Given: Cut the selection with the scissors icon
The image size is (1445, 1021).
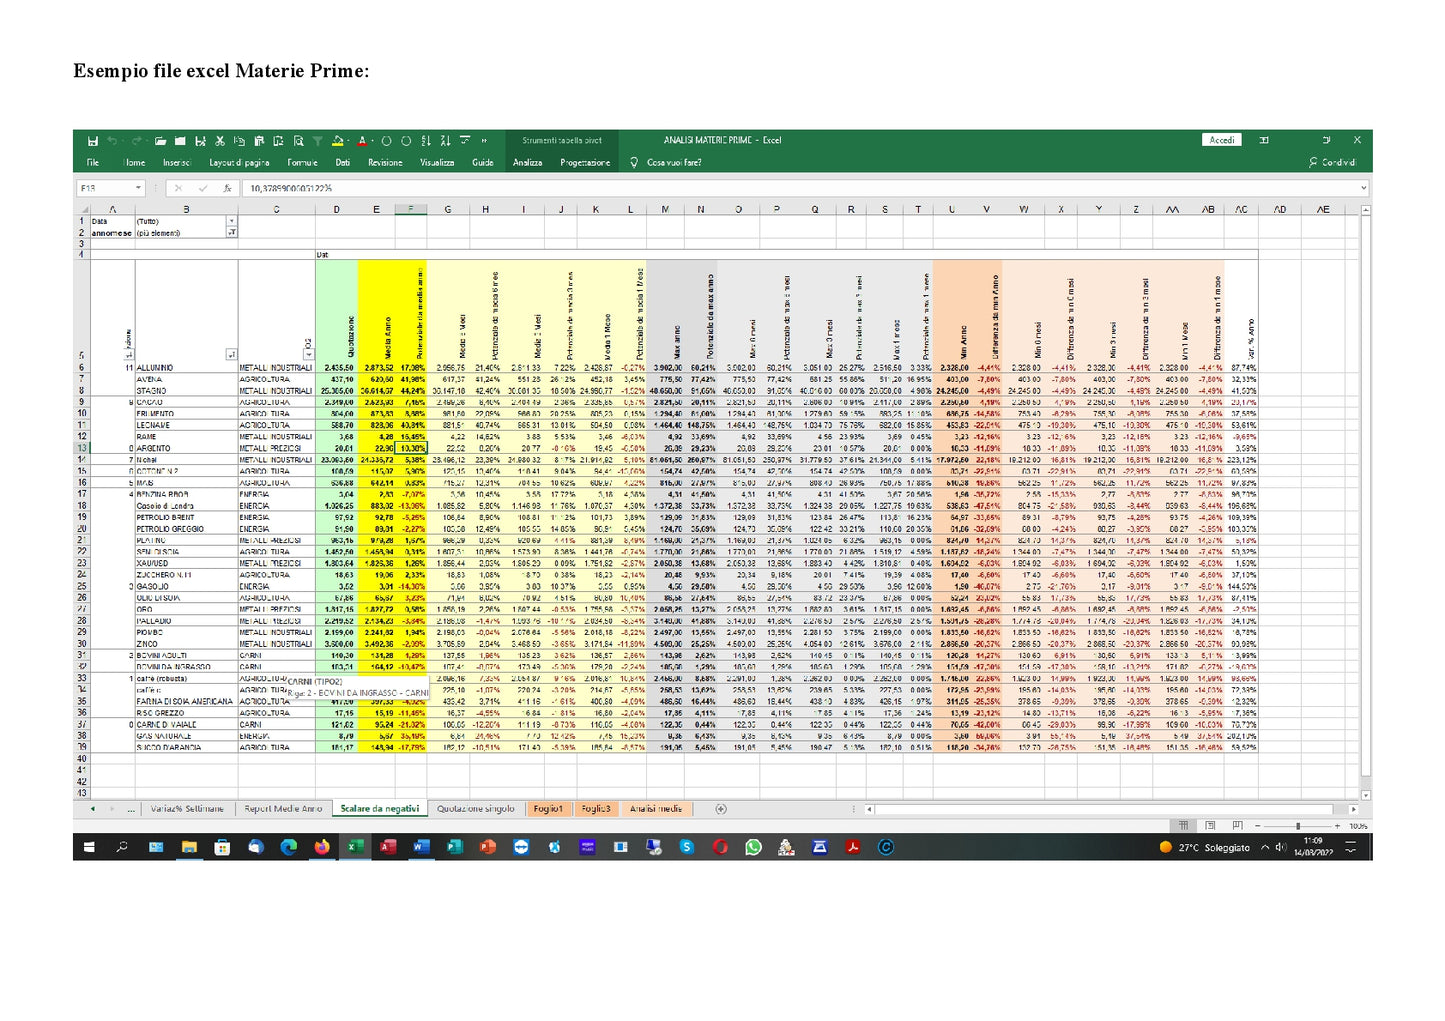Looking at the screenshot, I should (x=219, y=141).
